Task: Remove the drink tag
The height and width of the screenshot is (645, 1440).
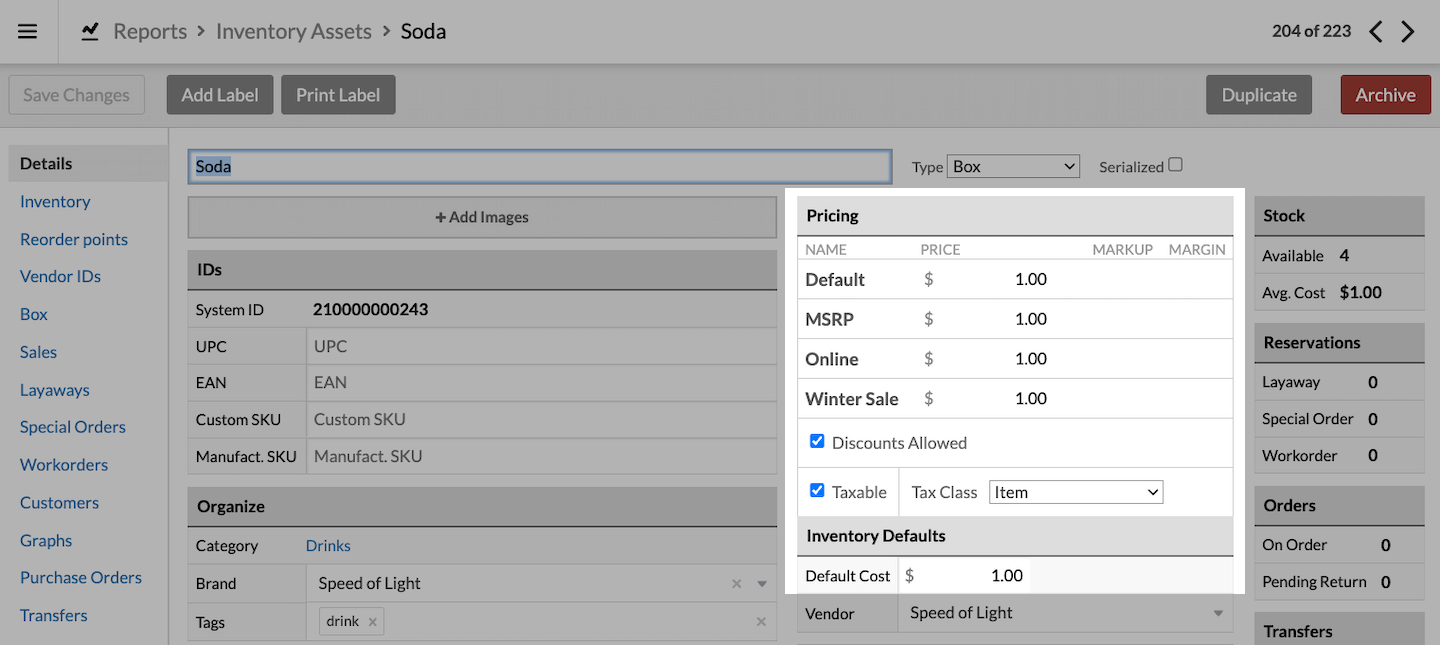Action: pos(372,622)
